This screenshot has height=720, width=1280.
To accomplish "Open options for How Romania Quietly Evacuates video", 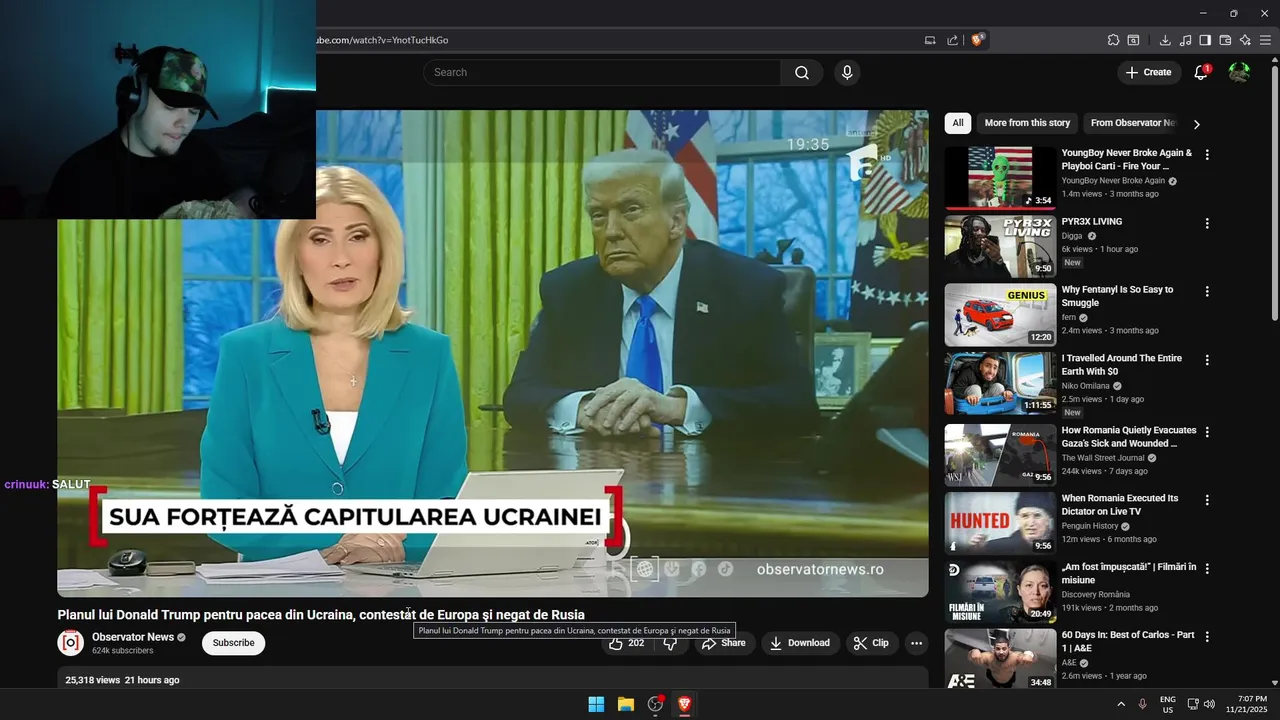I will (1207, 432).
